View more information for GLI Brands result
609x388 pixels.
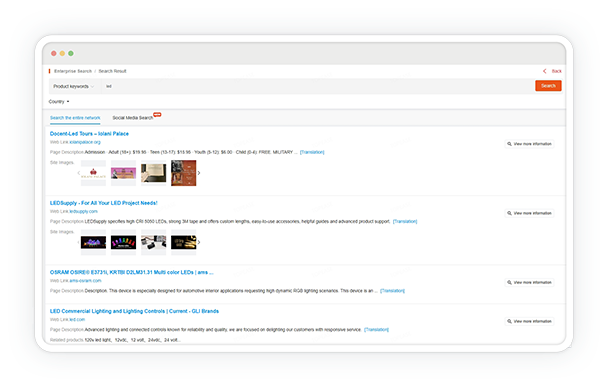(x=529, y=321)
